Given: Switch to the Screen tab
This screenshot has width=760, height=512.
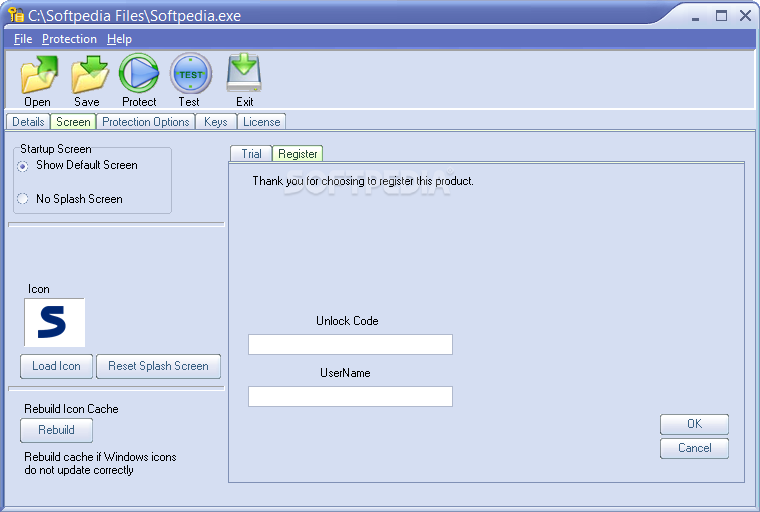Looking at the screenshot, I should [73, 122].
